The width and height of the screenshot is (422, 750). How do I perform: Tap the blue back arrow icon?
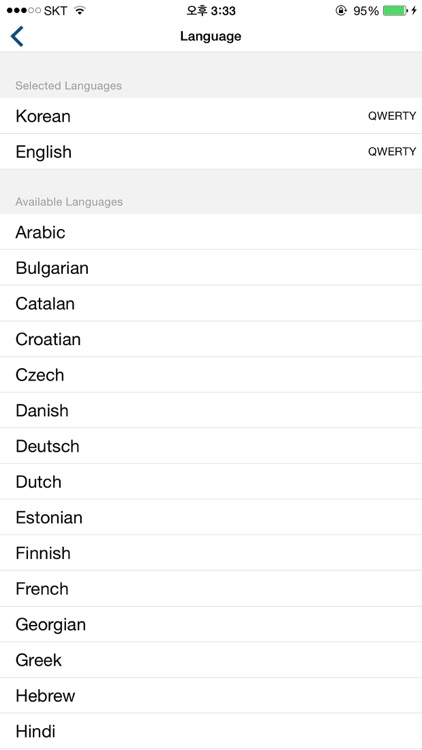[x=17, y=36]
